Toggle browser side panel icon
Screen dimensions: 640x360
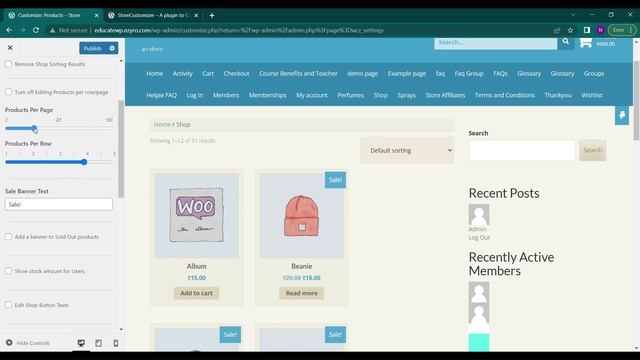[587, 30]
